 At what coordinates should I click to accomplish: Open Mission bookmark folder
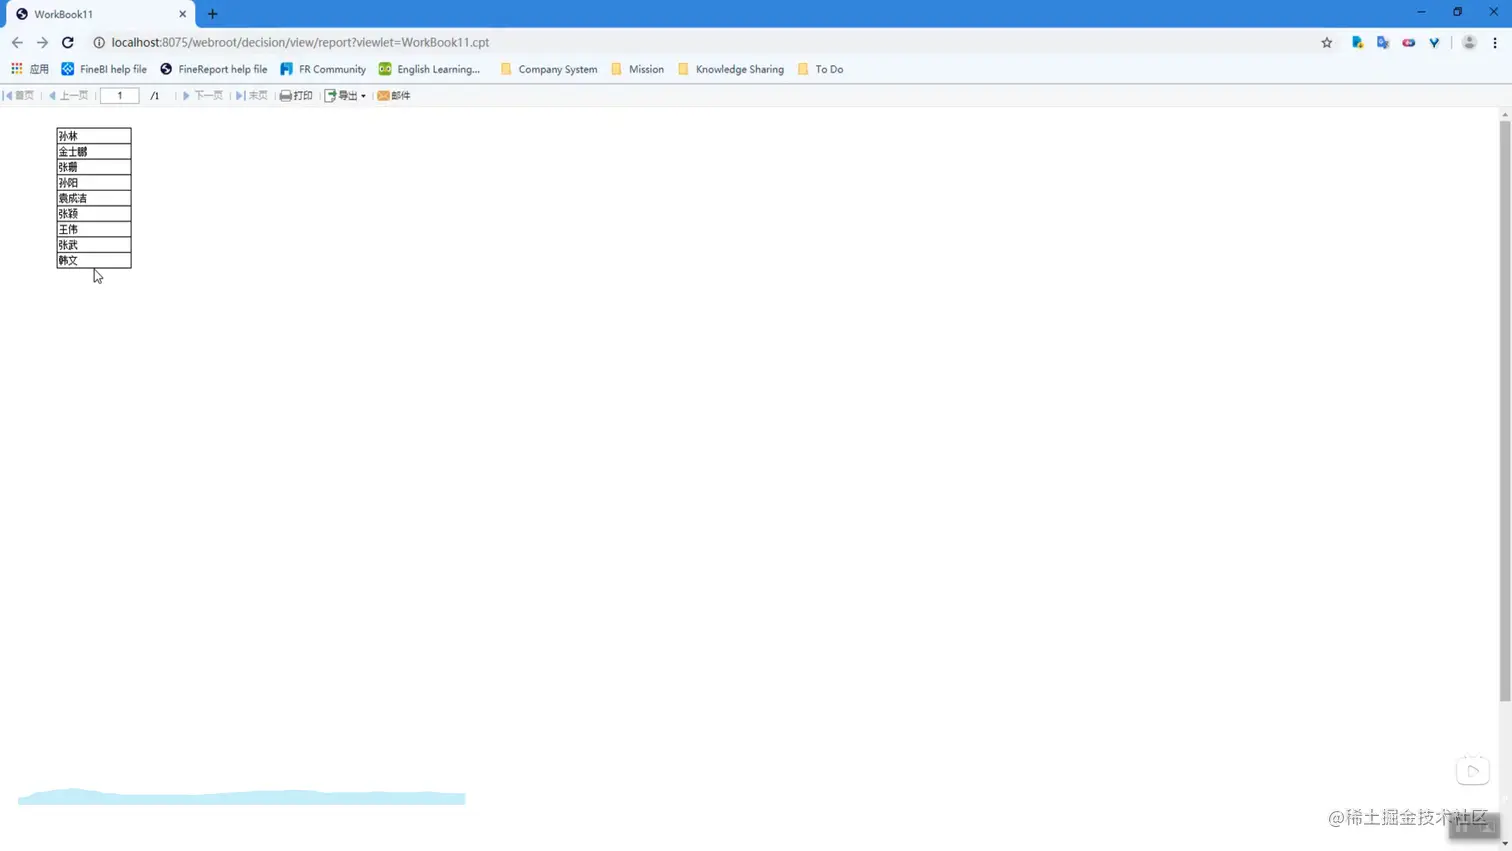tap(637, 69)
